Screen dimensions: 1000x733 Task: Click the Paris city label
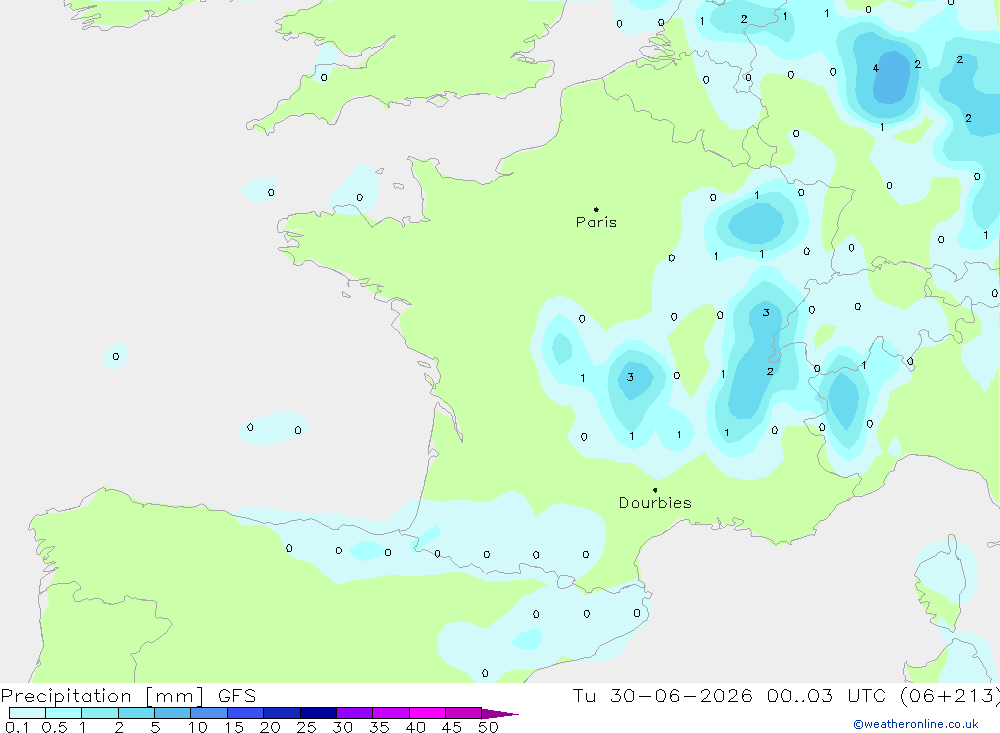pos(596,222)
